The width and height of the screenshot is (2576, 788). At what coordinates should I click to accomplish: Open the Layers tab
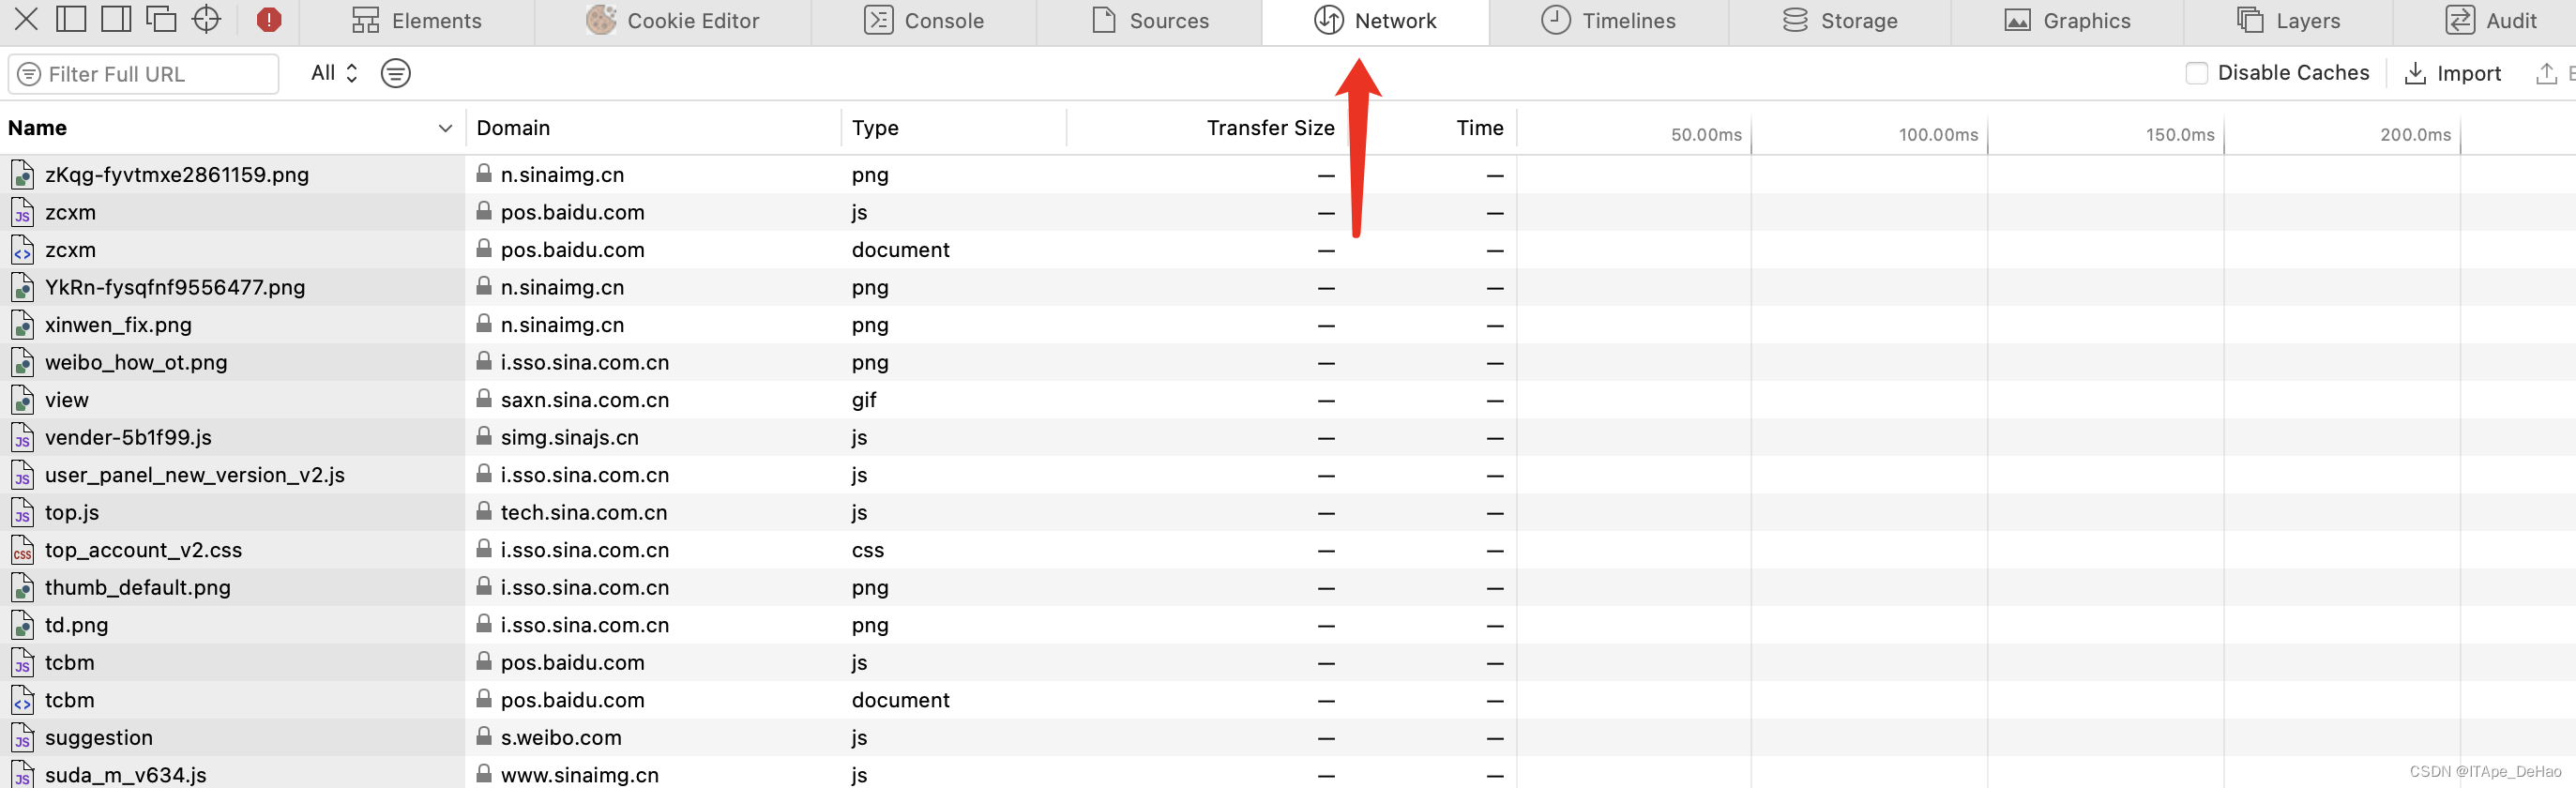[x=2289, y=21]
